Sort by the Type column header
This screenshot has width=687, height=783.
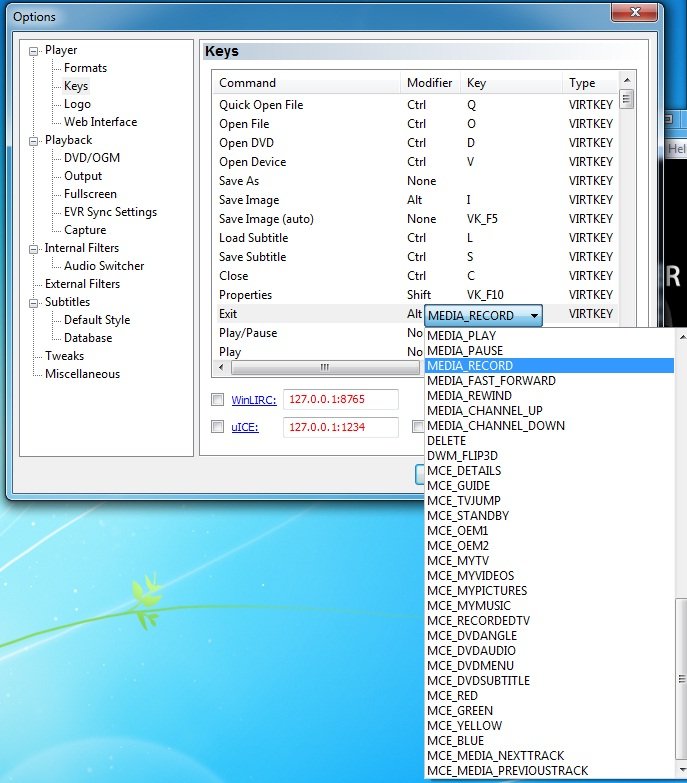[x=590, y=83]
